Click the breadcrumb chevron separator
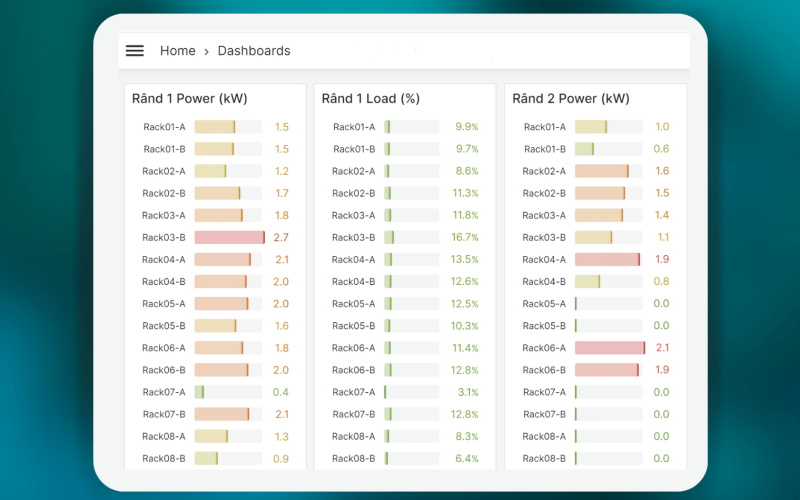This screenshot has width=800, height=500. (207, 52)
